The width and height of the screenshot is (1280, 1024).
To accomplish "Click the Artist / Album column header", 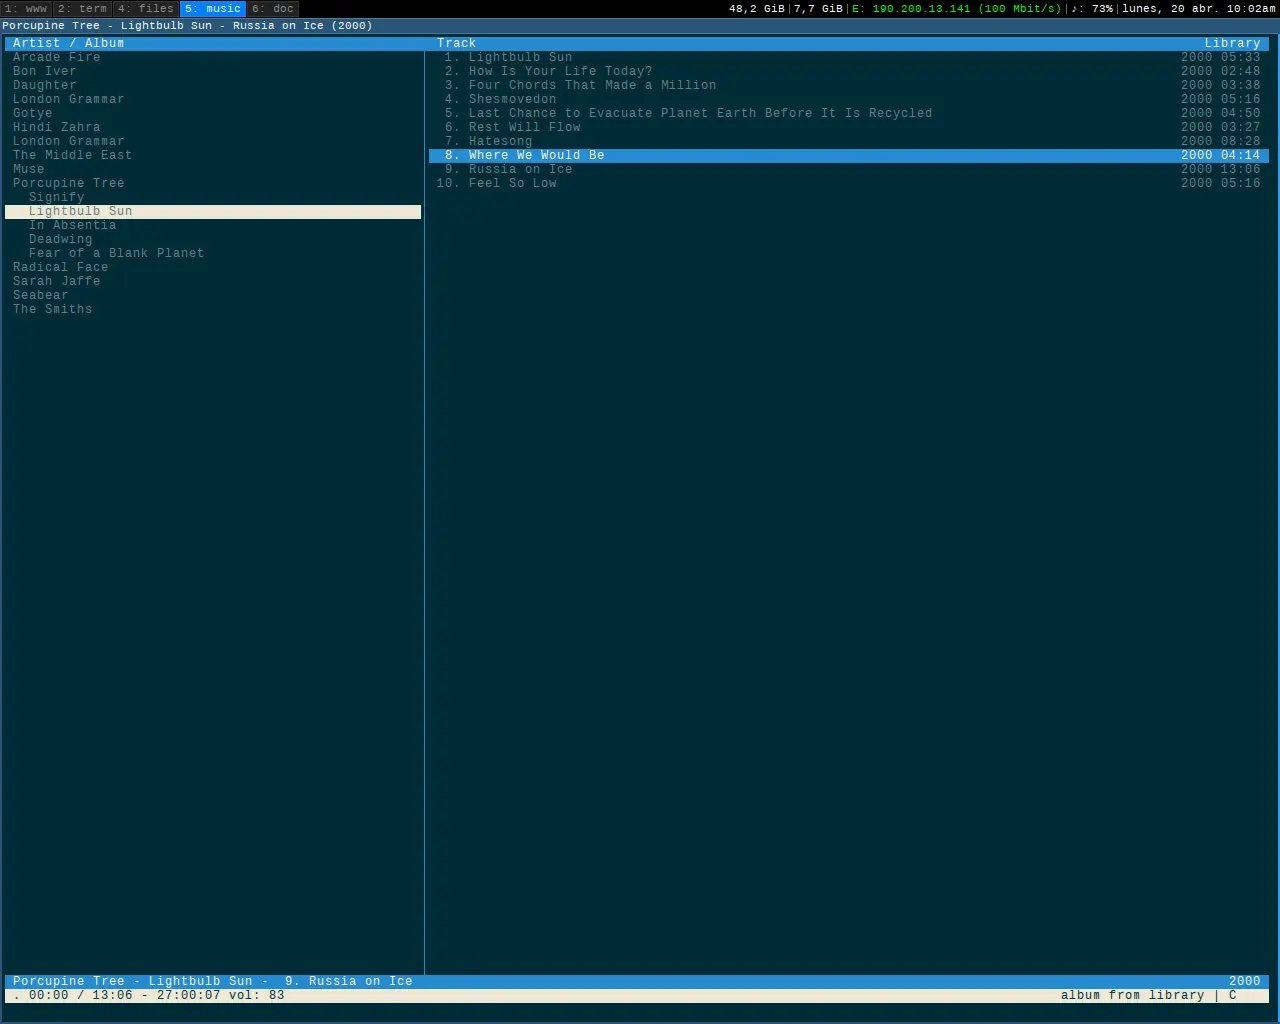I will coord(69,44).
